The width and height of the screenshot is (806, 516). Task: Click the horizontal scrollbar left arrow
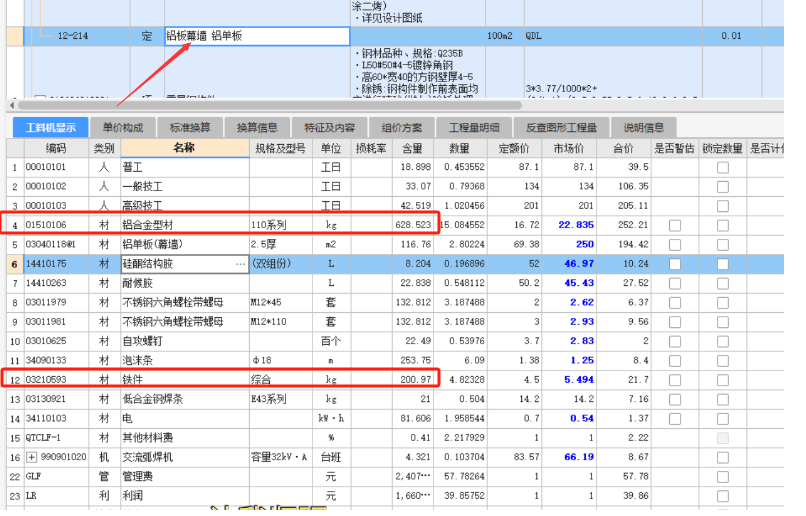(x=12, y=105)
